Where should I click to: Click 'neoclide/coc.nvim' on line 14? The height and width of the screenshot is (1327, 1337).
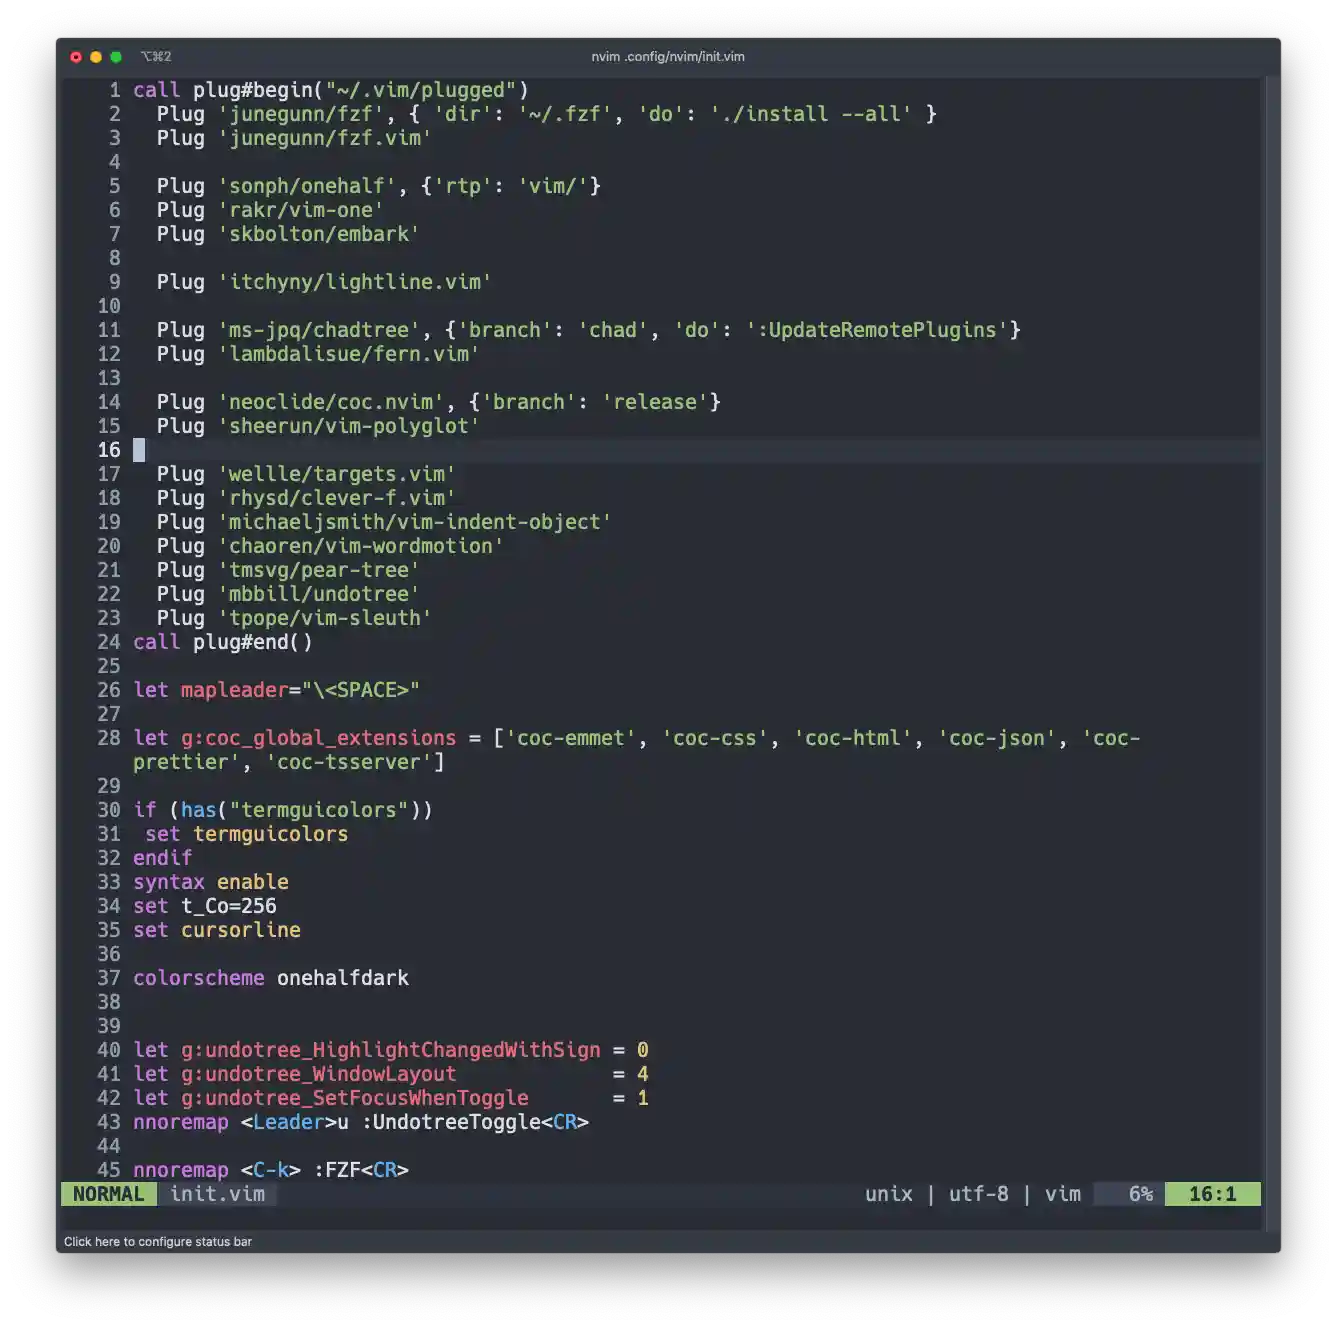[x=331, y=402]
